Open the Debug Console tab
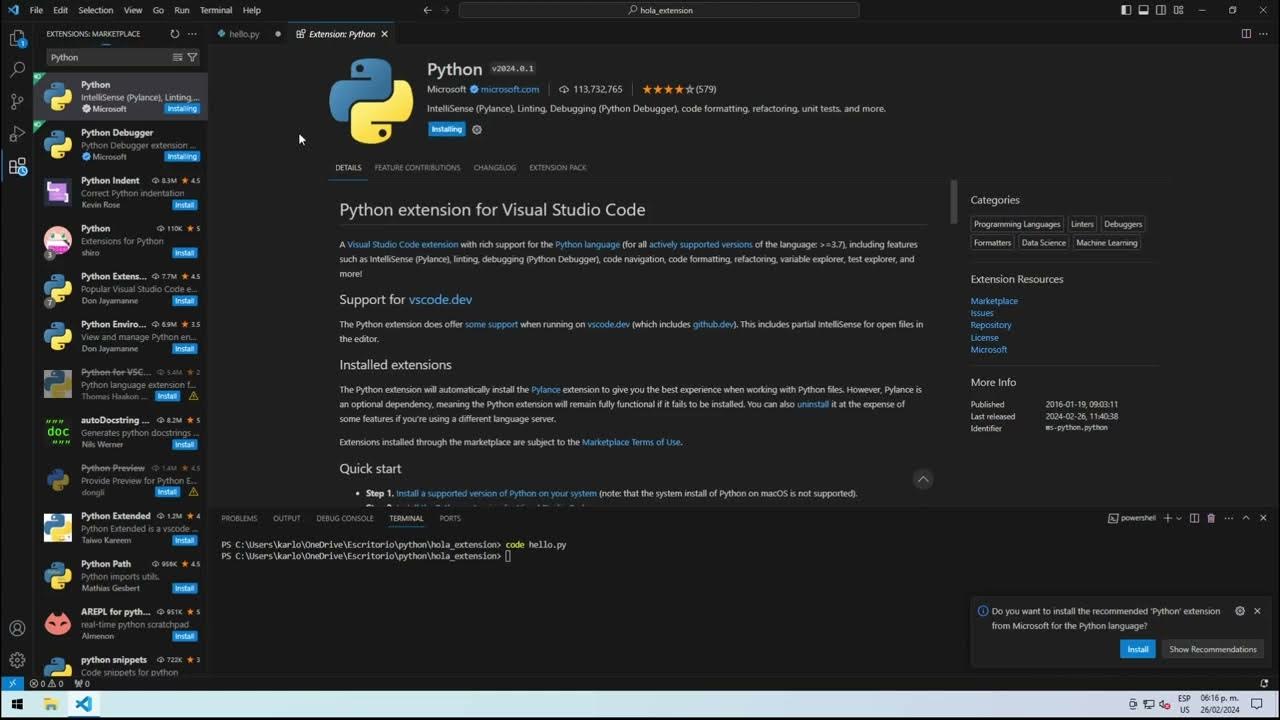The image size is (1280, 720). click(345, 518)
